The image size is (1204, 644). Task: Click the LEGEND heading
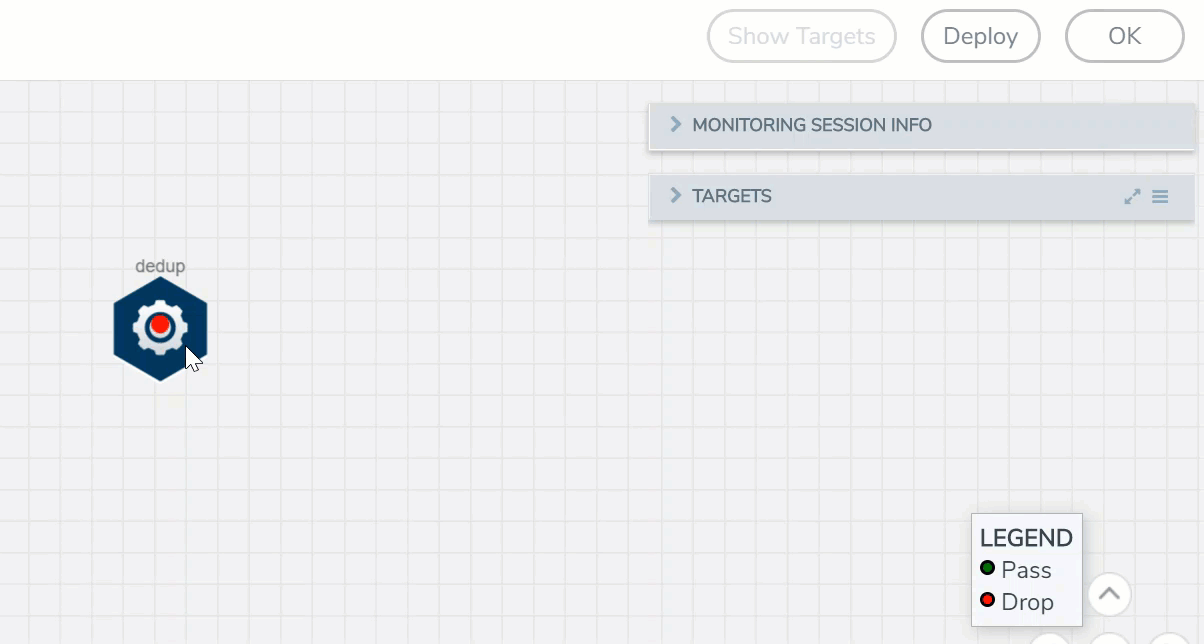tap(1026, 538)
